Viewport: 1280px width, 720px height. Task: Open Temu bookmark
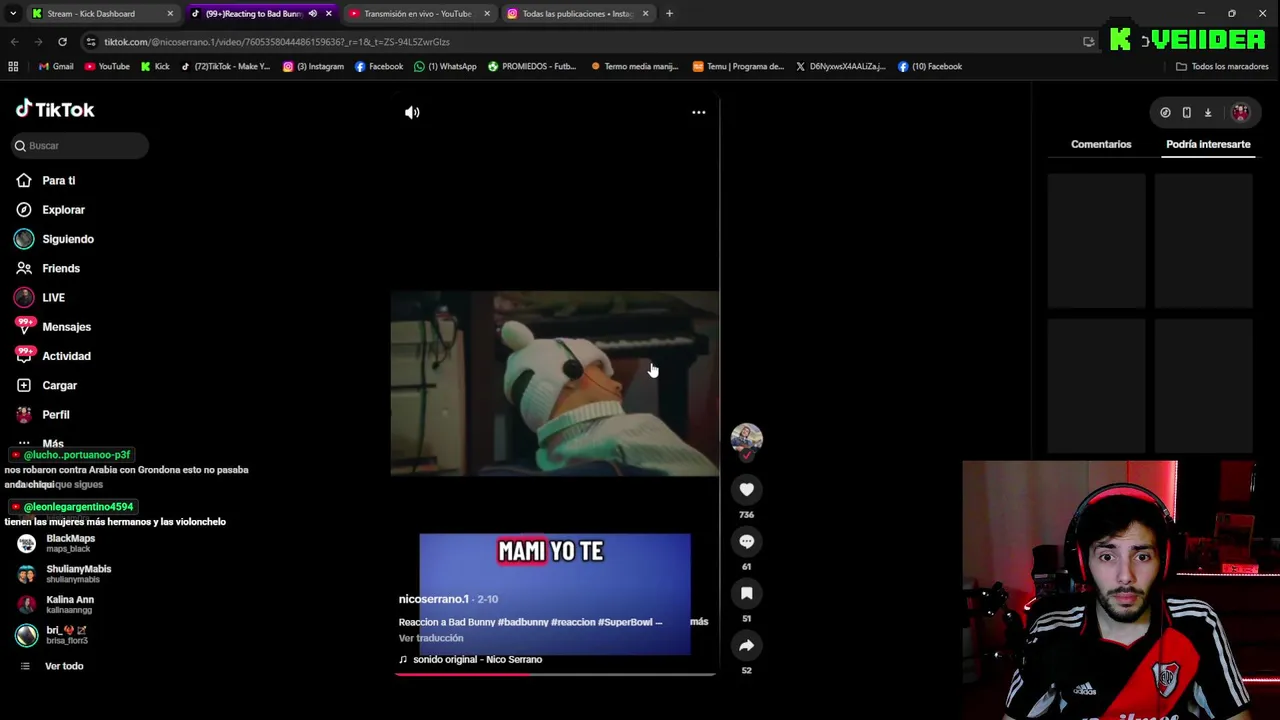(x=738, y=67)
